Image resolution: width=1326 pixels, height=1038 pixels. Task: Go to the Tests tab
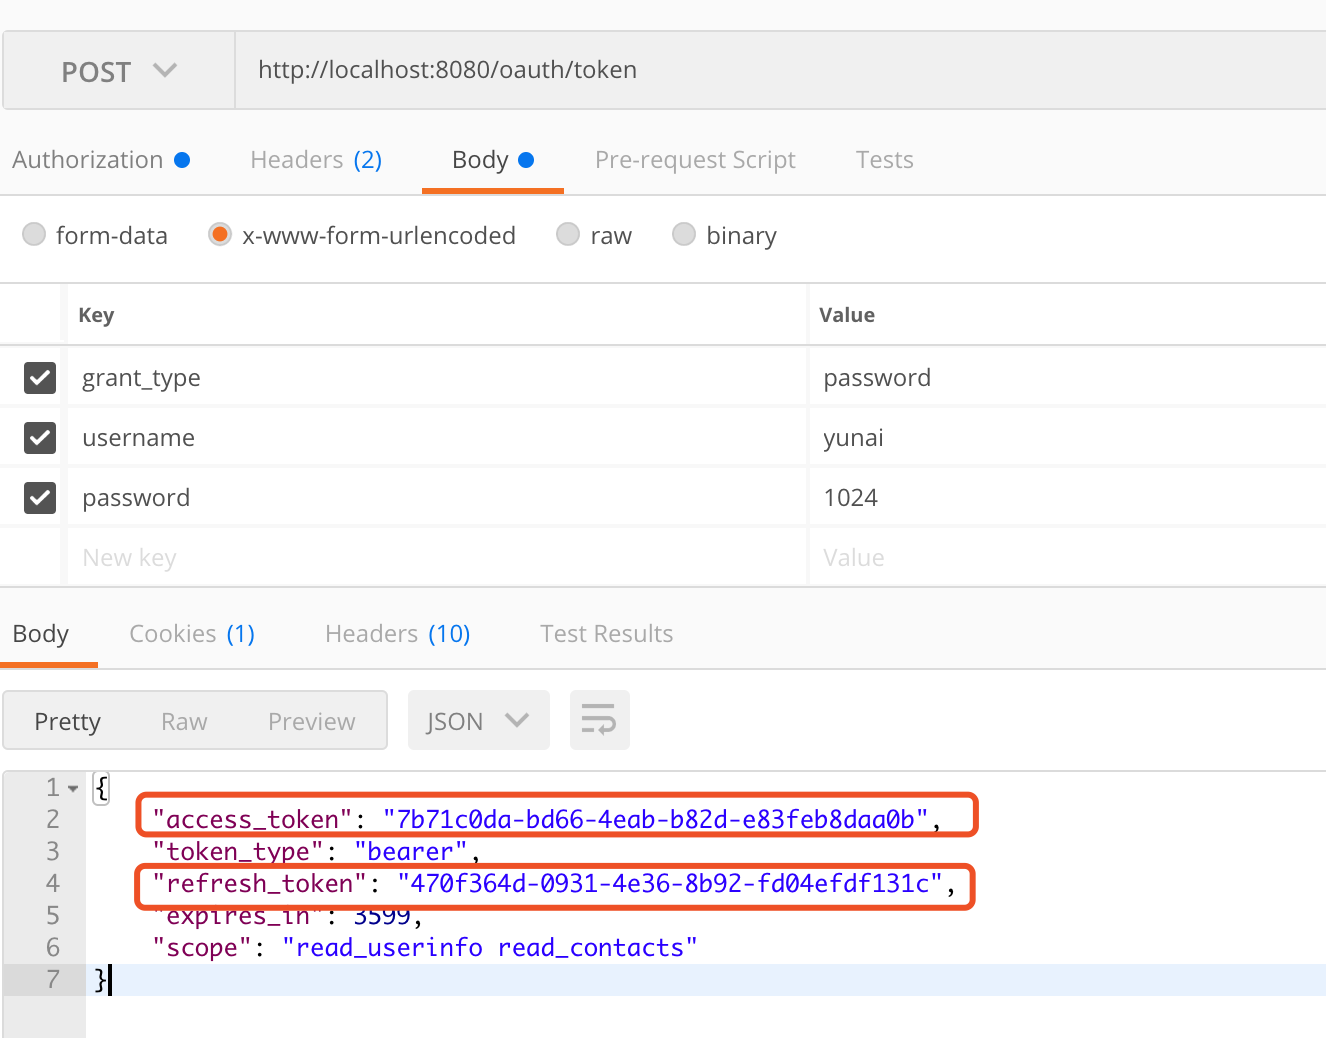pos(884,160)
